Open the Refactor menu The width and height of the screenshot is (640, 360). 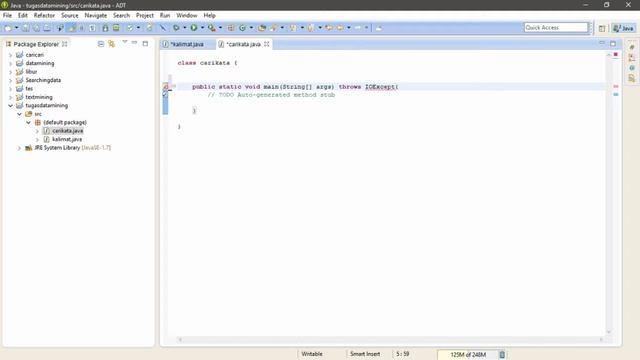pyautogui.click(x=44, y=16)
